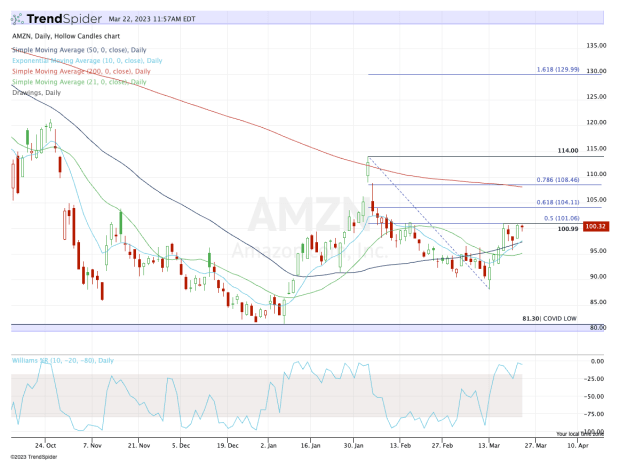This screenshot has width=620, height=462.
Task: Select the Simple Moving Average (200) legend entry
Action: click(x=81, y=71)
